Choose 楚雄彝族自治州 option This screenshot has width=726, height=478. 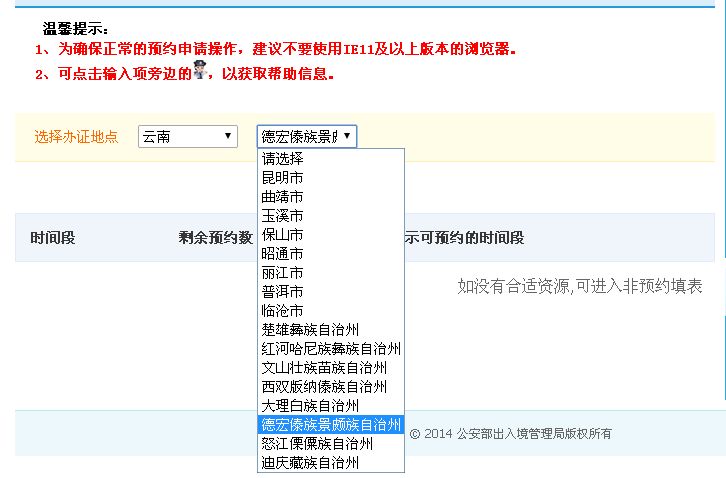coord(331,330)
